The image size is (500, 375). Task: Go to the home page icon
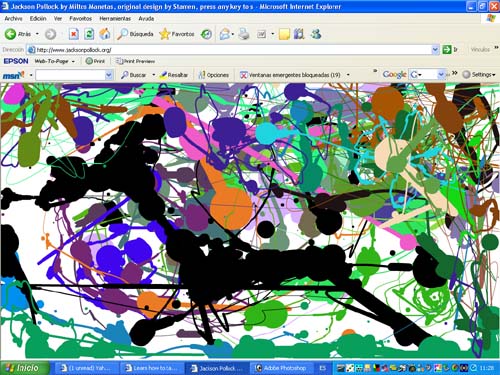105,34
